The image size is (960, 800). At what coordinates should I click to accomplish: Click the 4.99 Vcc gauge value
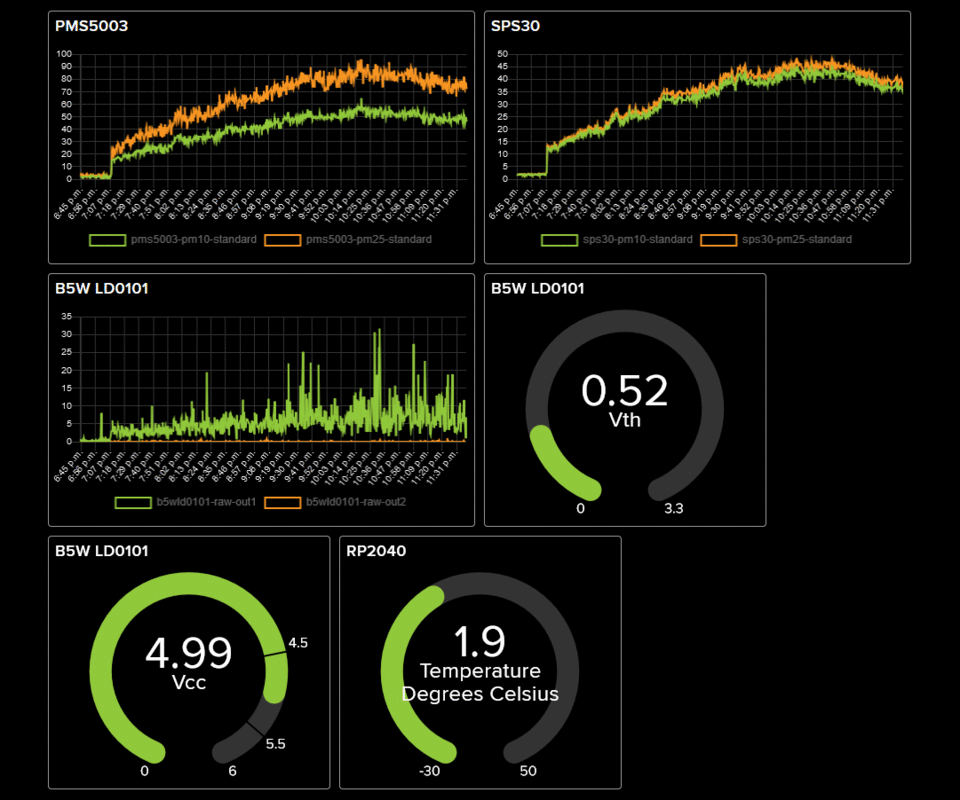click(189, 652)
